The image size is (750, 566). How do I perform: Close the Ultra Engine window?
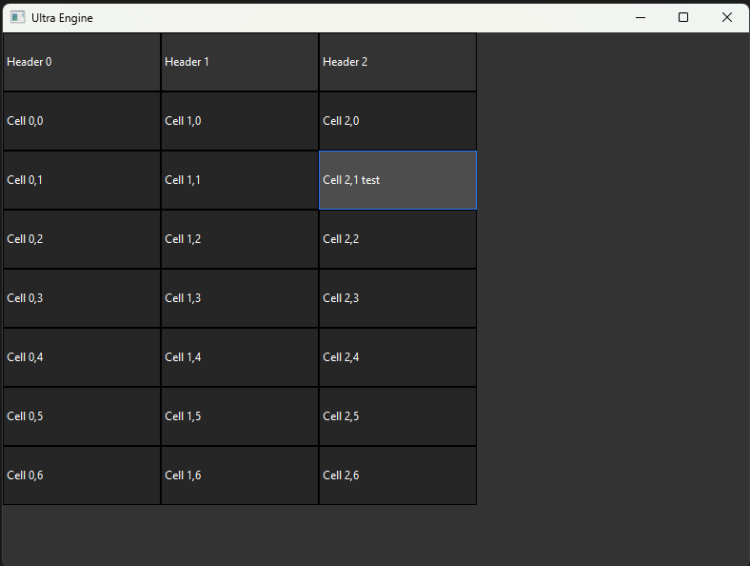[x=727, y=17]
